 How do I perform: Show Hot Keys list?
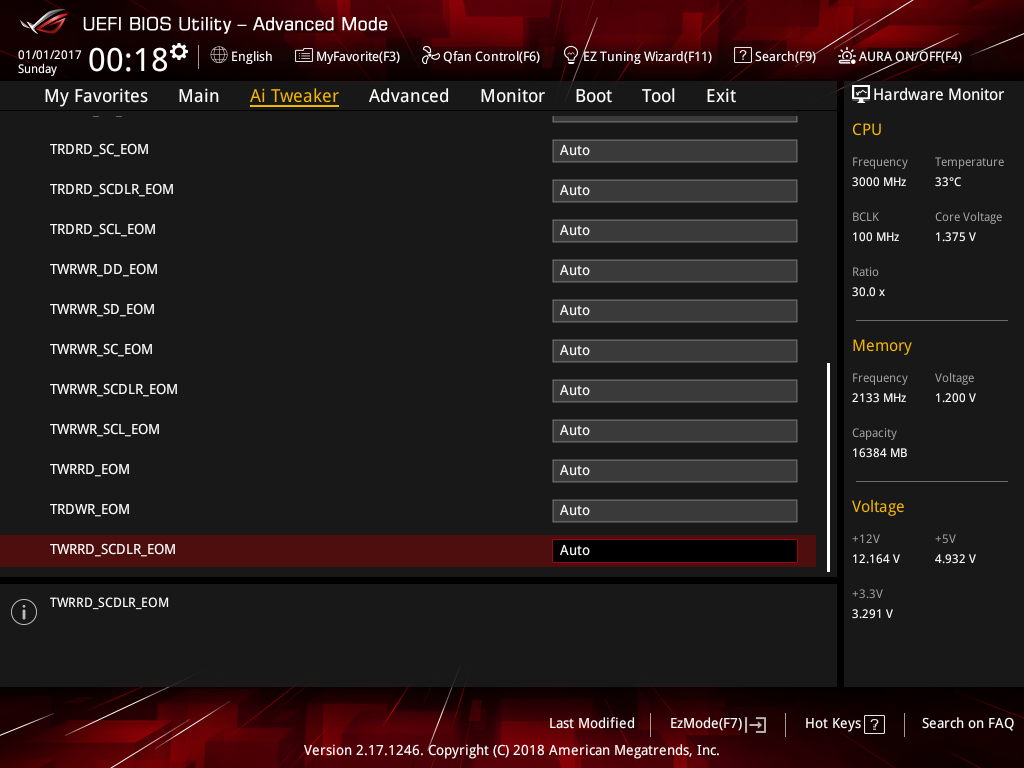[x=844, y=724]
